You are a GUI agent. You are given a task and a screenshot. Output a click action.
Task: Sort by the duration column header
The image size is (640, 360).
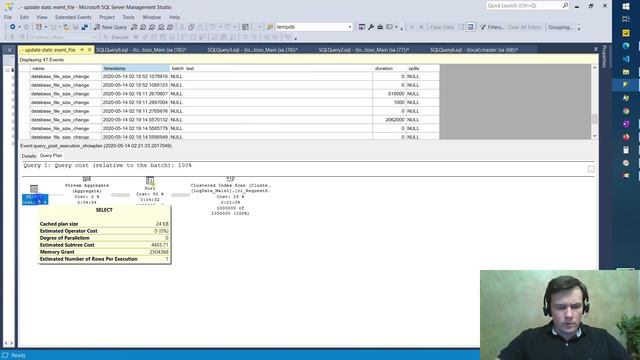[x=389, y=68]
